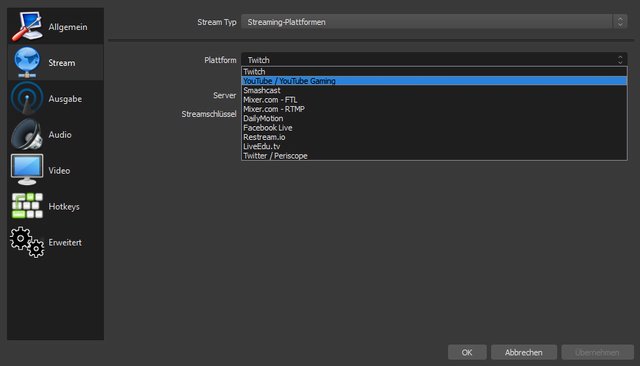Select Facebook Live platform

click(434, 128)
